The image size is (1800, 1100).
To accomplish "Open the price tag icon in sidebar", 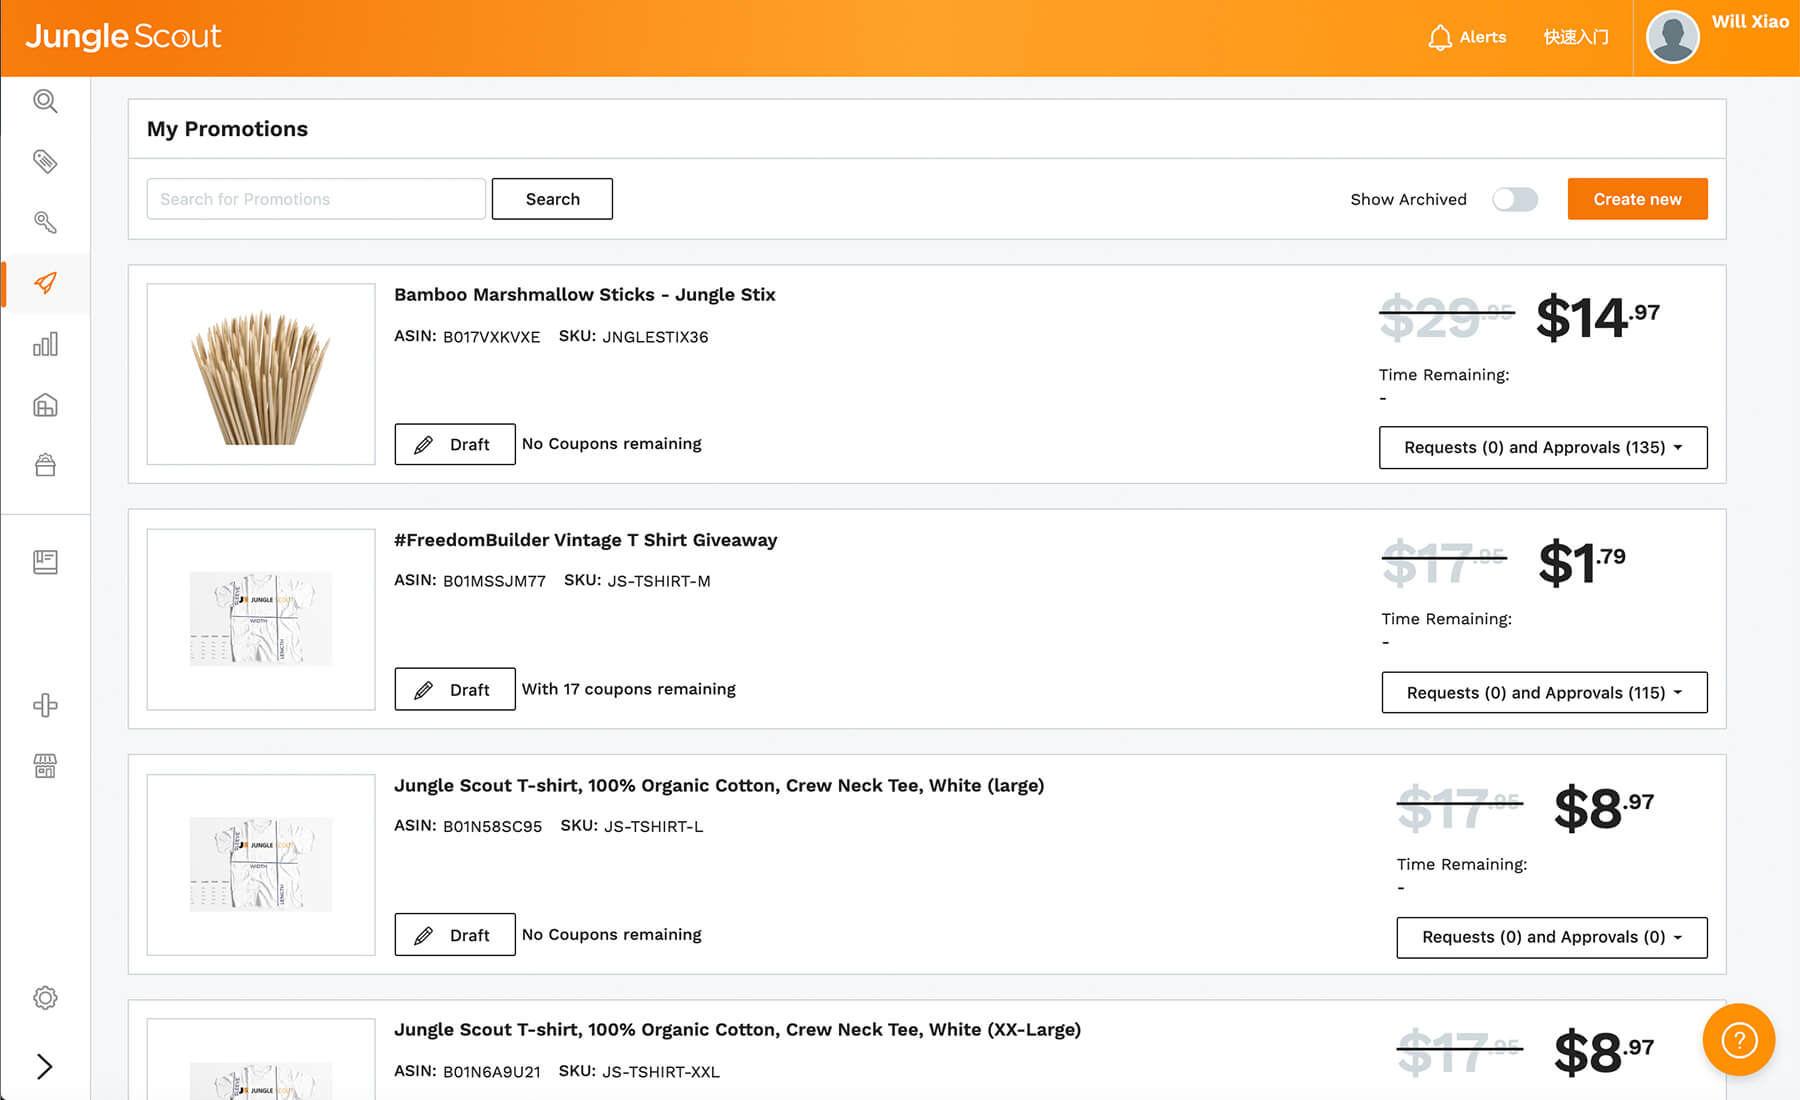I will point(45,161).
